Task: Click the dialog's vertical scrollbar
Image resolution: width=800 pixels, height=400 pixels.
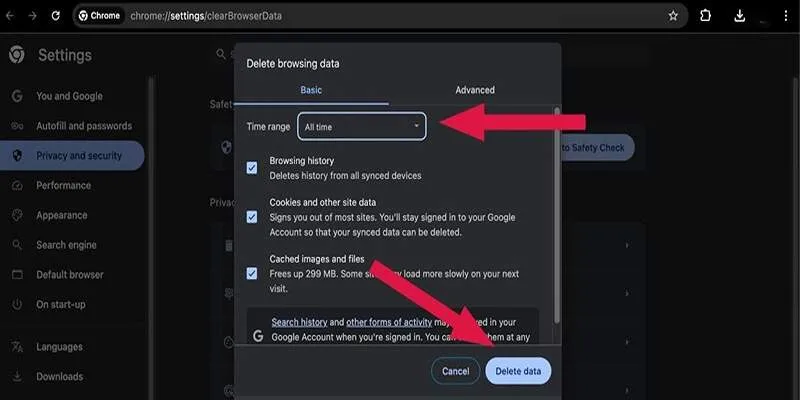Action: click(x=557, y=214)
